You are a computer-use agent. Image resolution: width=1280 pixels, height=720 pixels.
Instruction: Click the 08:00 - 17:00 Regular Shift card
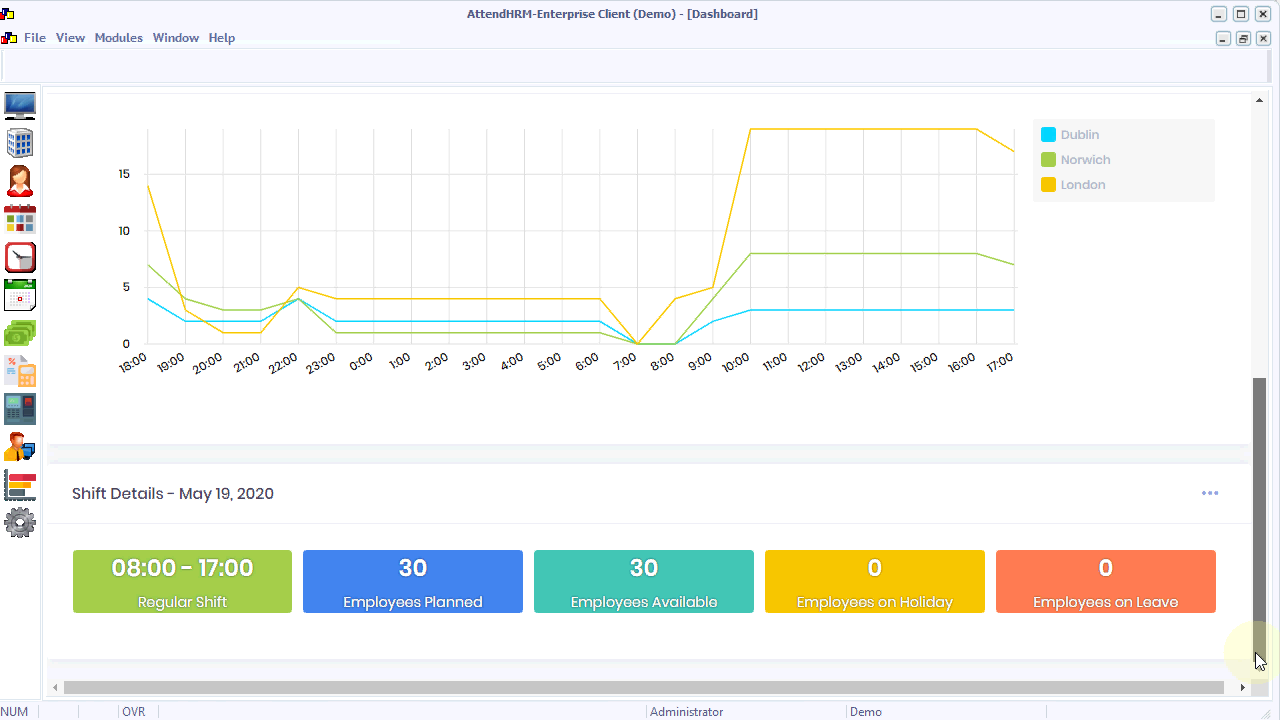coord(182,581)
